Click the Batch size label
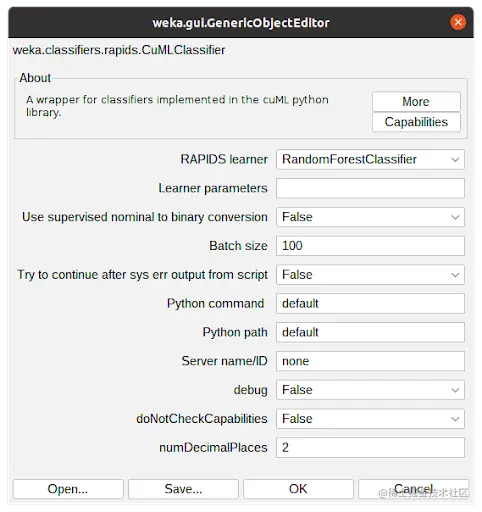The height and width of the screenshot is (512, 482). [x=238, y=246]
